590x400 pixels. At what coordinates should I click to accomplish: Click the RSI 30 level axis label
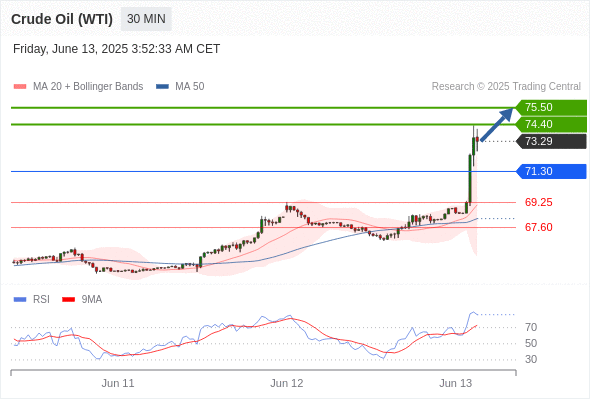coord(531,359)
